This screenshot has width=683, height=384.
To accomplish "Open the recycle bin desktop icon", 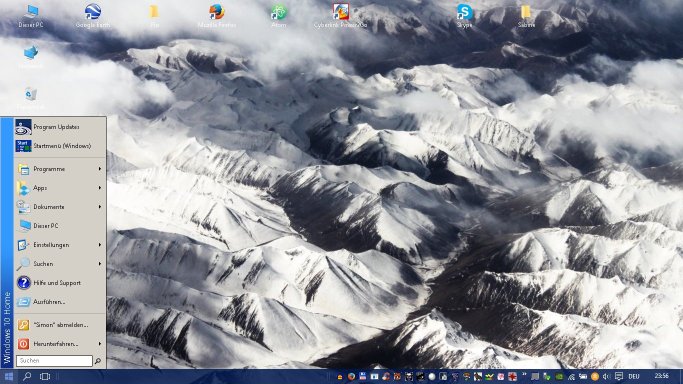I will coord(30,97).
